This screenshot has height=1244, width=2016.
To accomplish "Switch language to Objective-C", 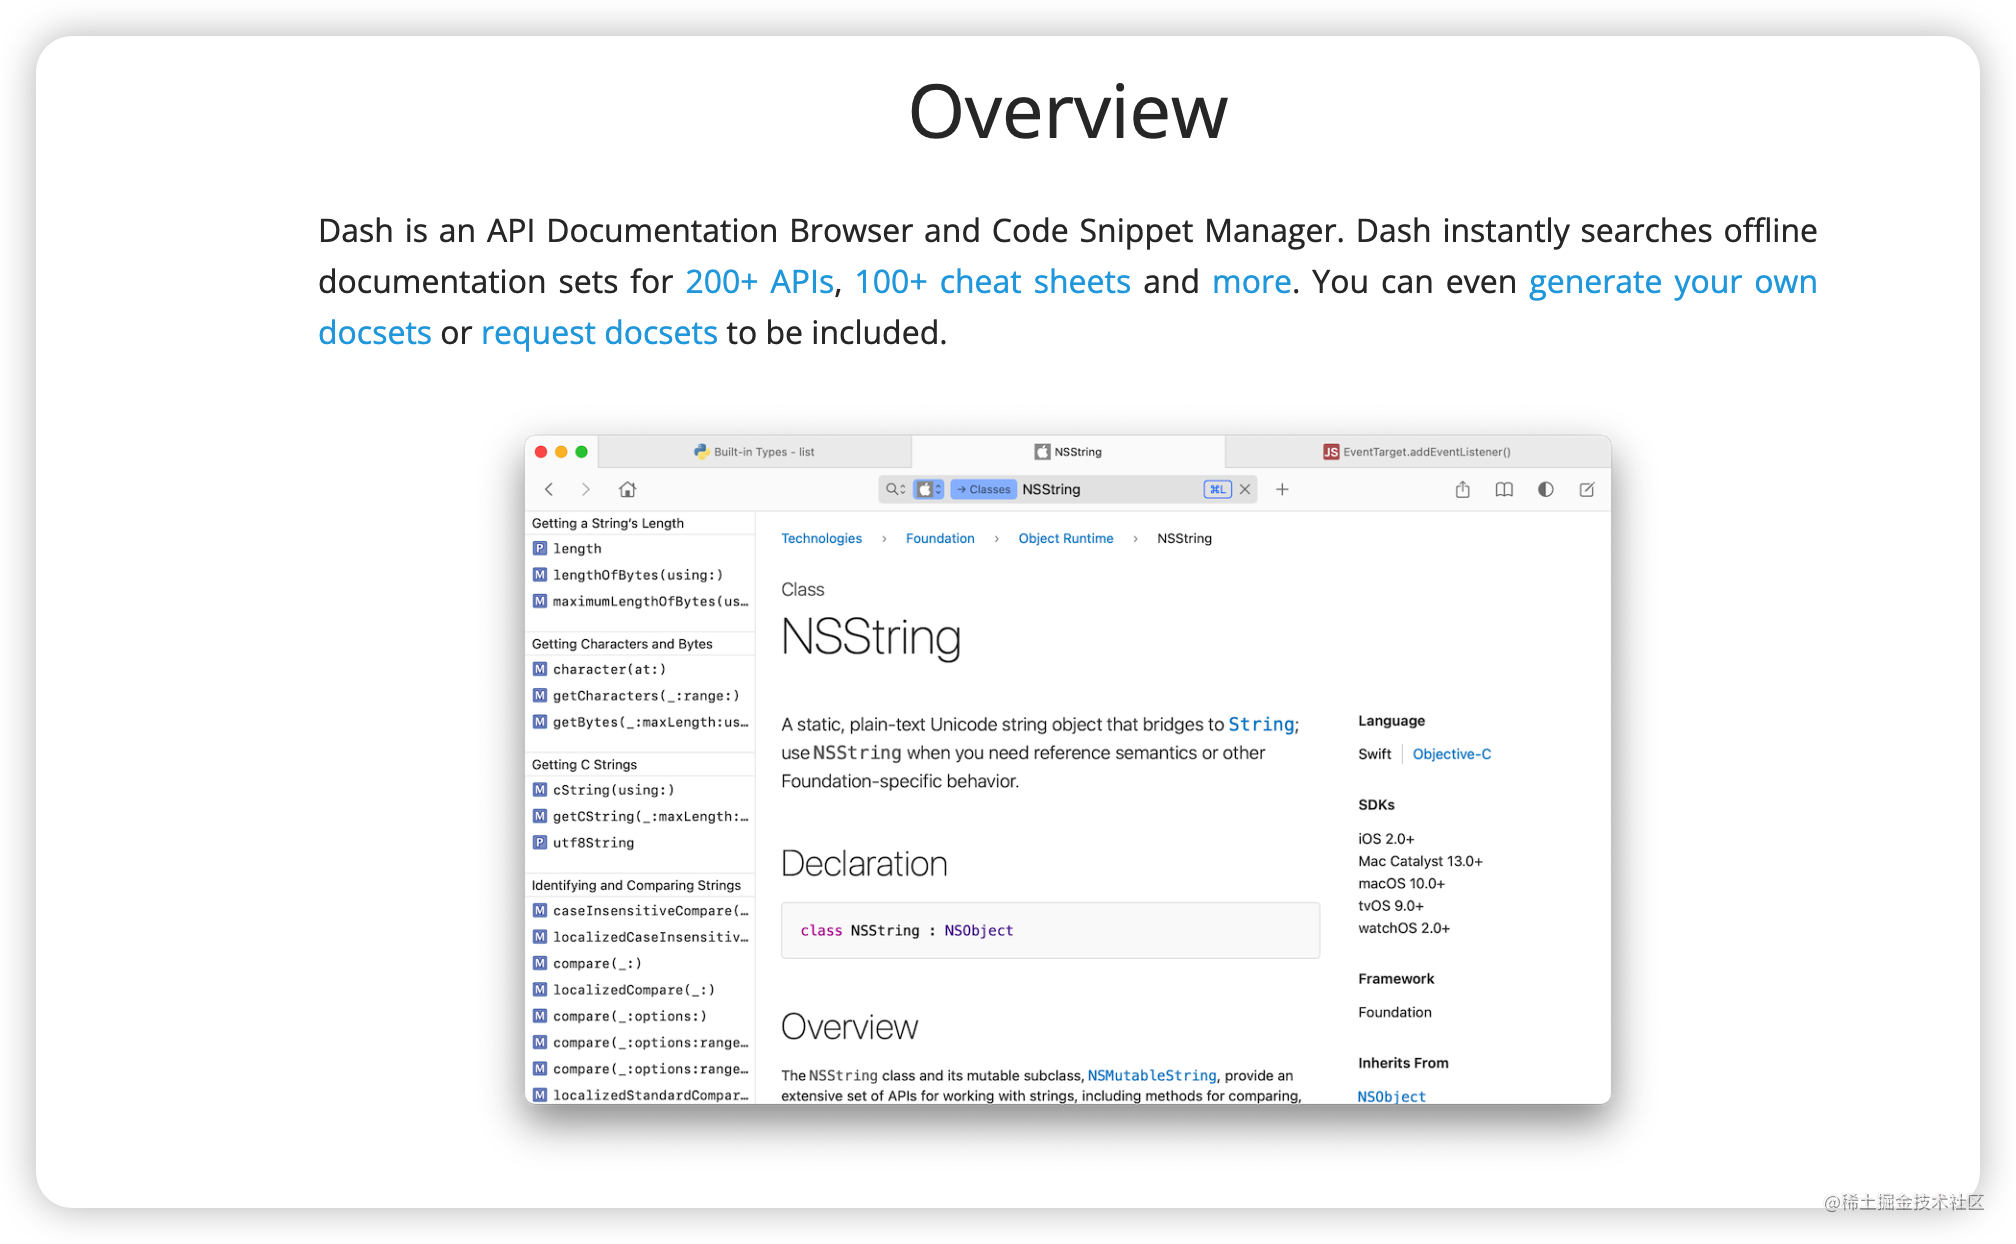I will (x=1452, y=754).
